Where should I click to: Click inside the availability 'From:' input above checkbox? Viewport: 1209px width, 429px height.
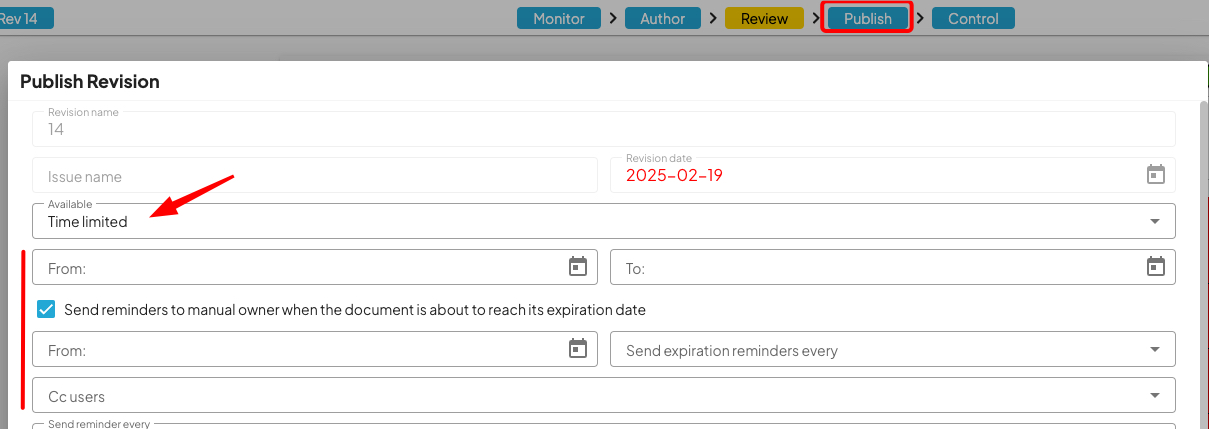coord(300,268)
